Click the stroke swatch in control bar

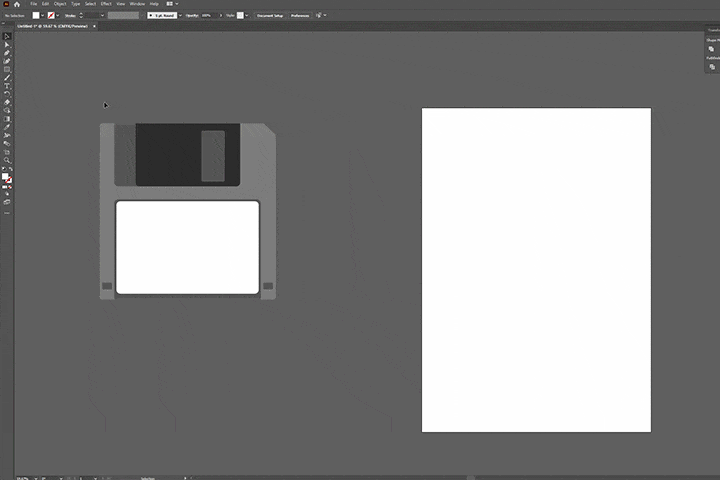click(51, 16)
